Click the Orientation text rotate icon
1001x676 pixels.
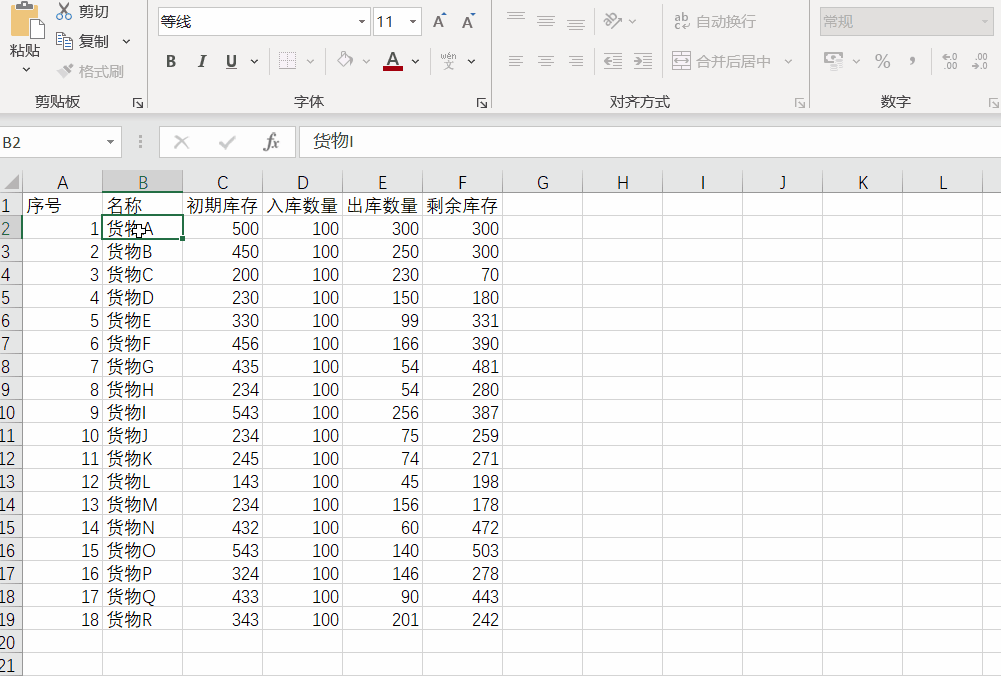(613, 20)
